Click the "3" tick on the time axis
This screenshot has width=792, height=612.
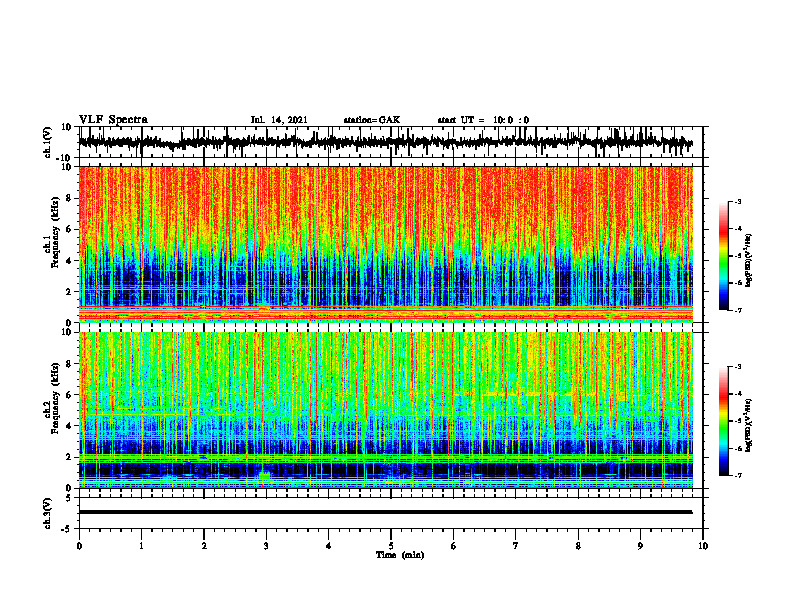pyautogui.click(x=266, y=546)
